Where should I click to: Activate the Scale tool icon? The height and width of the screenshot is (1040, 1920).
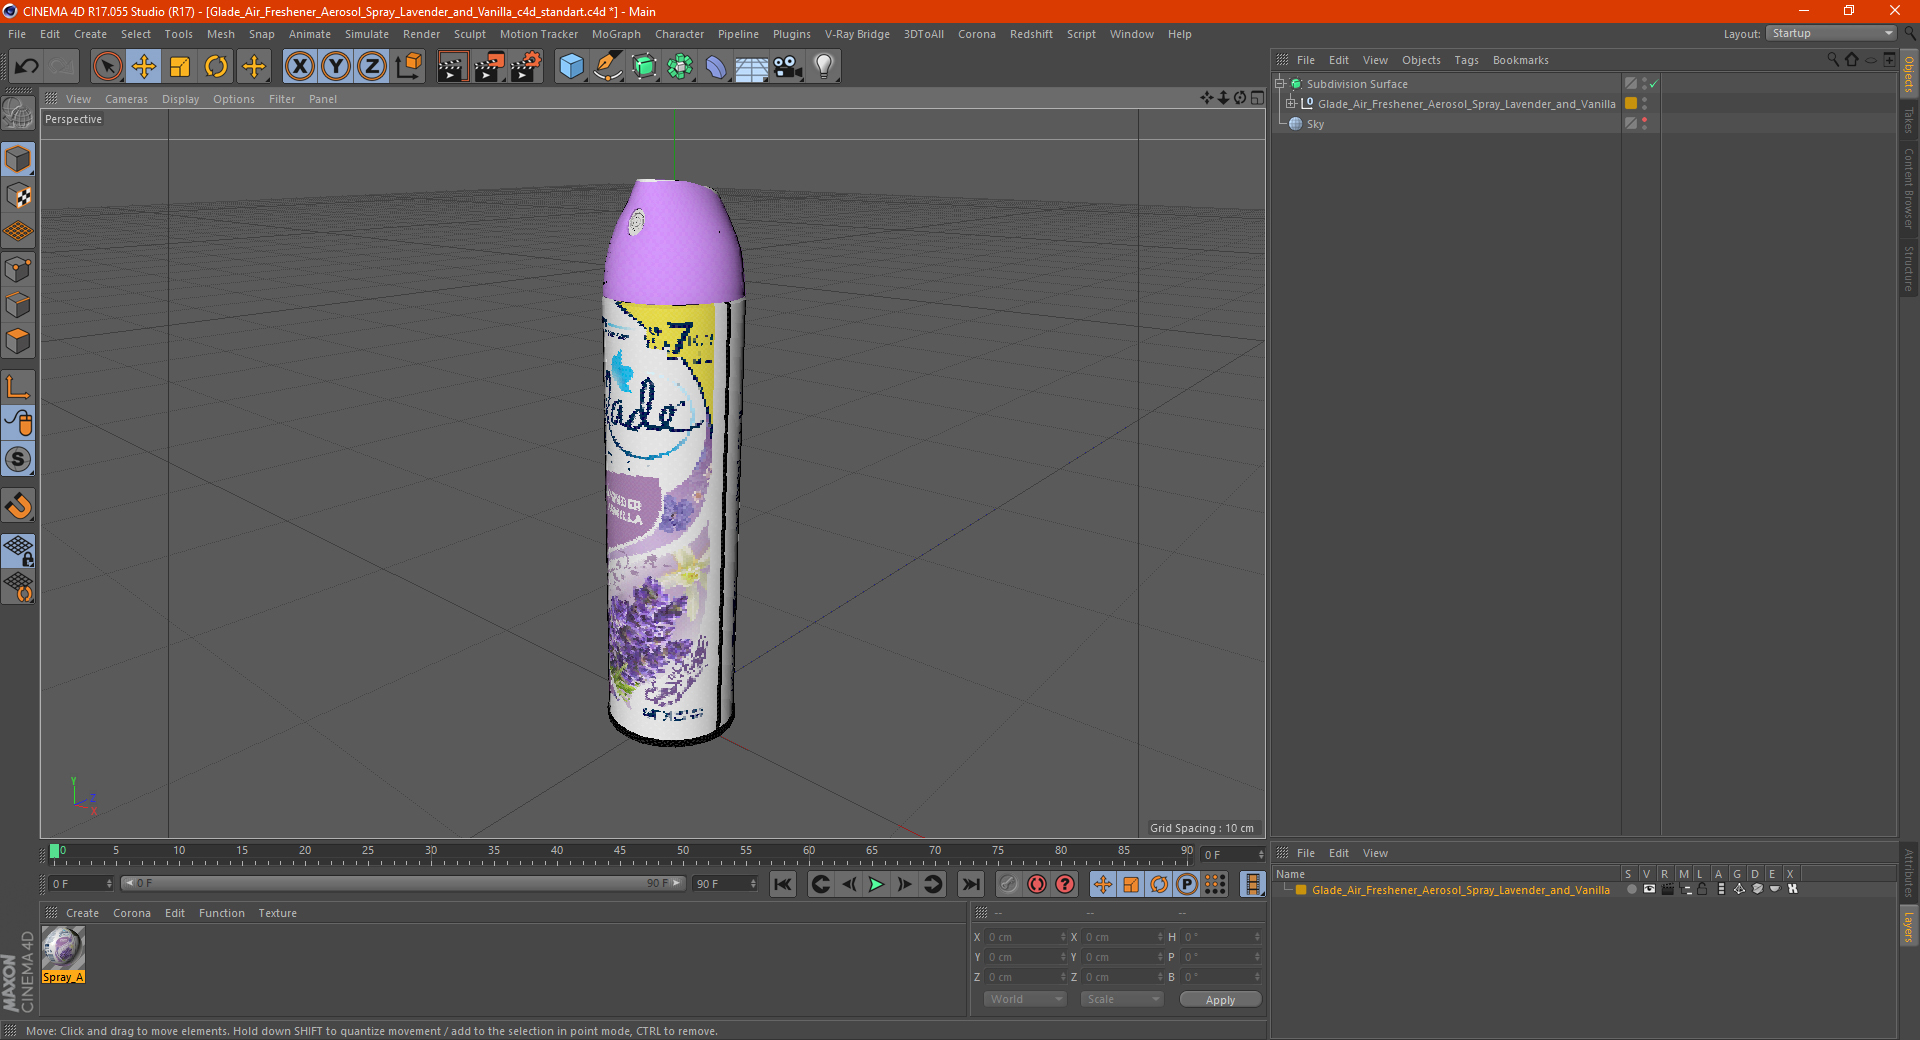click(180, 67)
